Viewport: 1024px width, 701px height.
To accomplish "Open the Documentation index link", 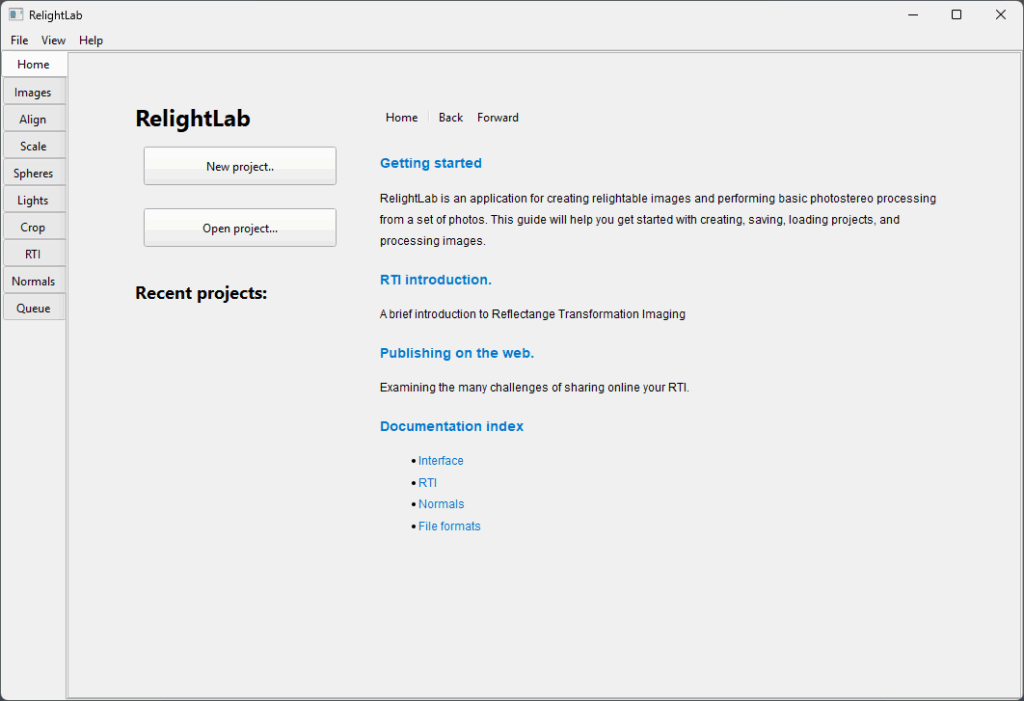I will pyautogui.click(x=452, y=427).
